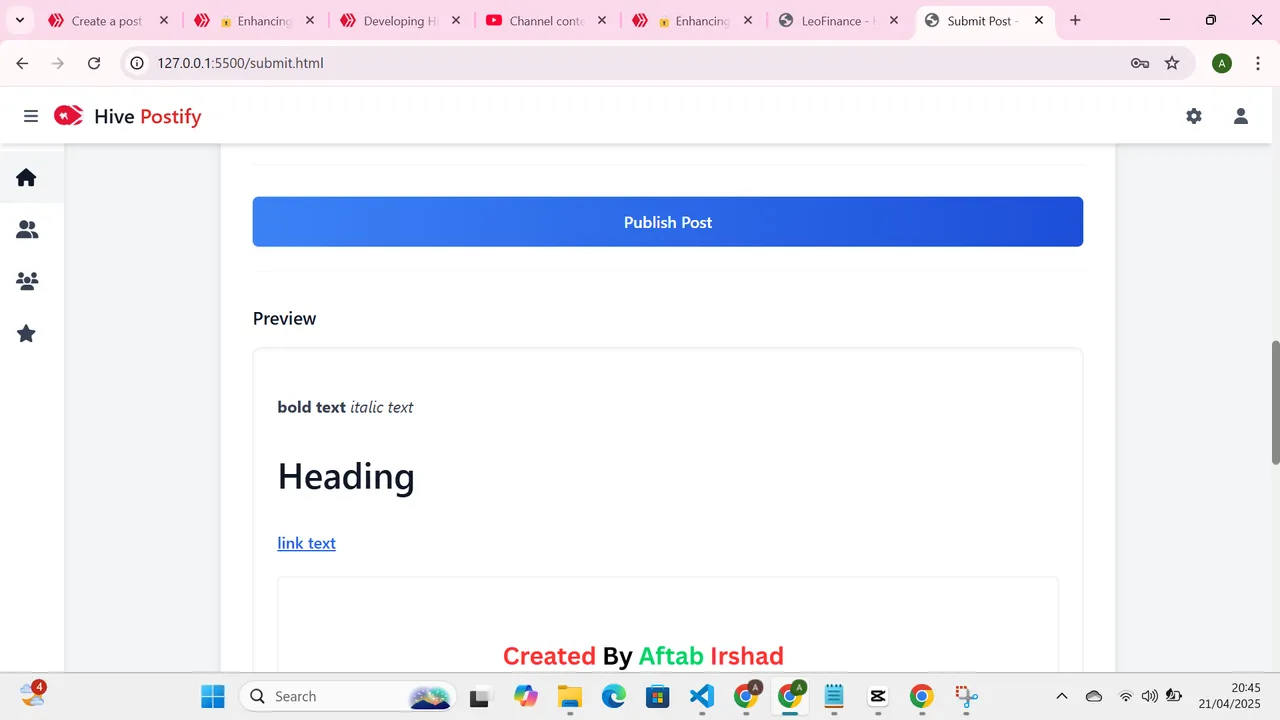
Task: Switch to the 'Developing H' tab
Action: click(401, 20)
